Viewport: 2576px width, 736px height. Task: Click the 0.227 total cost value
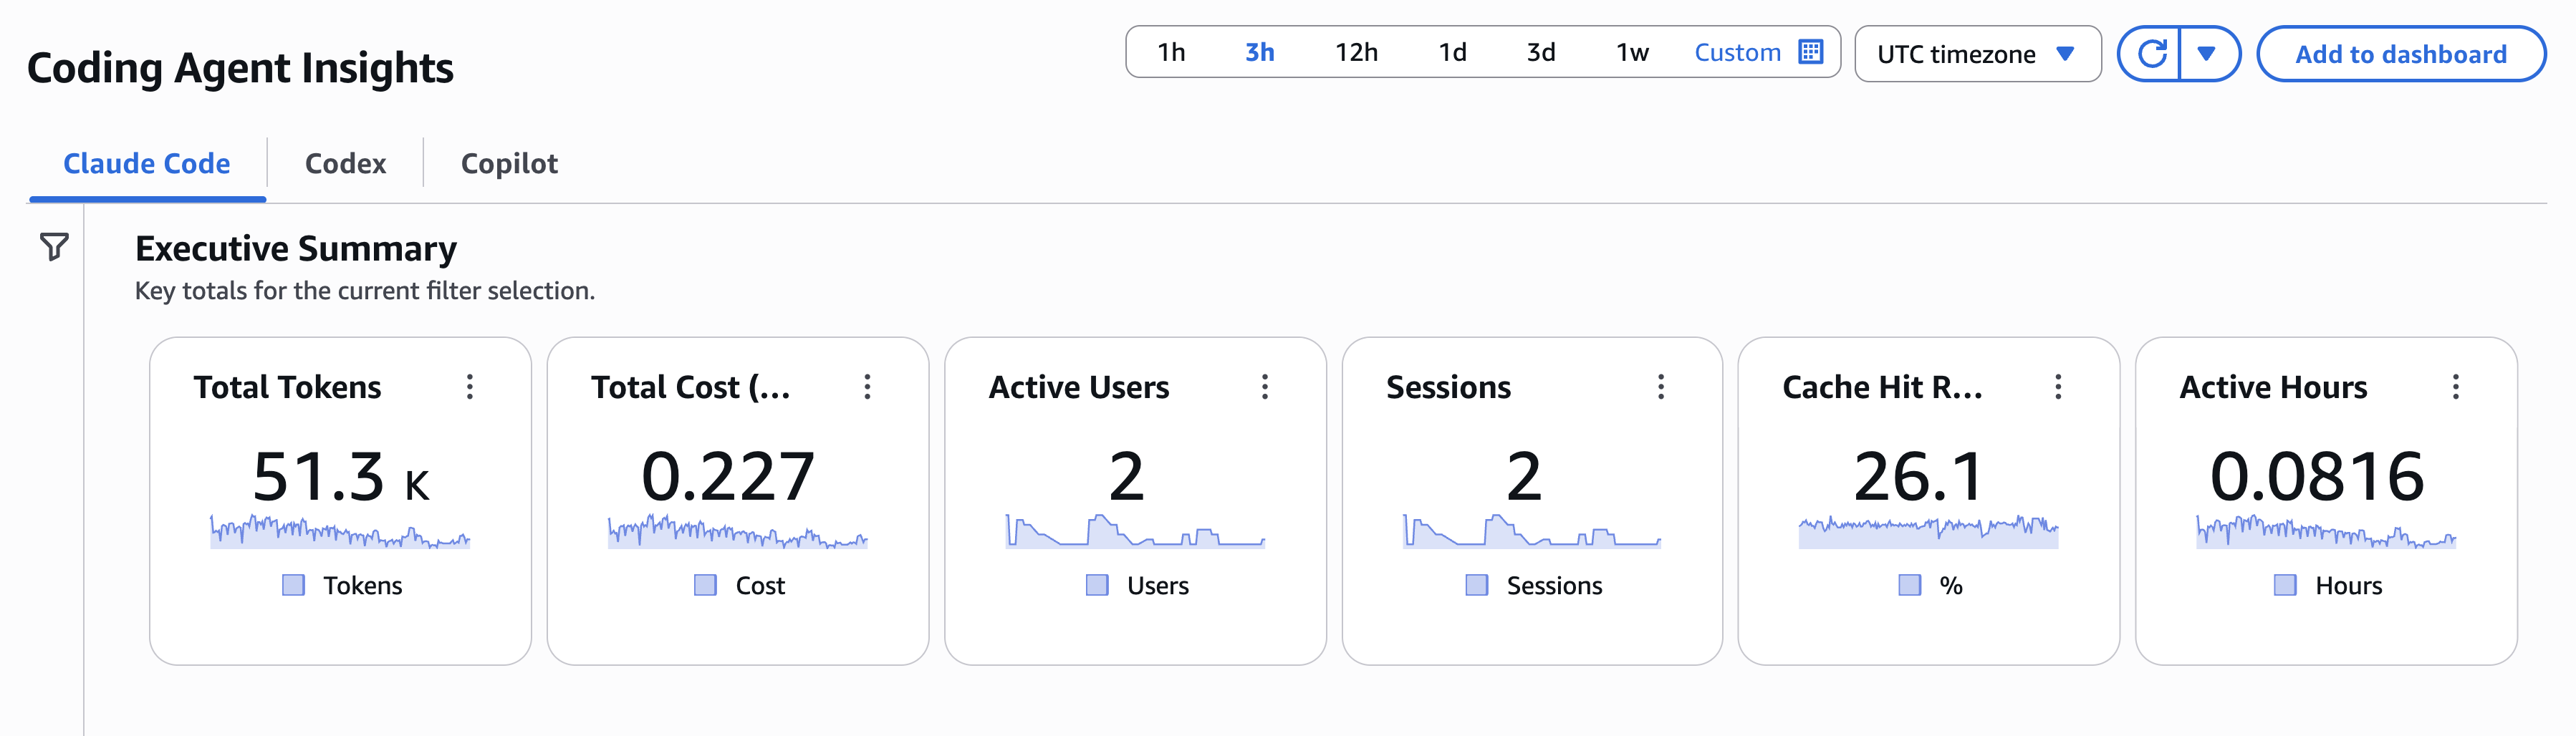coord(728,476)
